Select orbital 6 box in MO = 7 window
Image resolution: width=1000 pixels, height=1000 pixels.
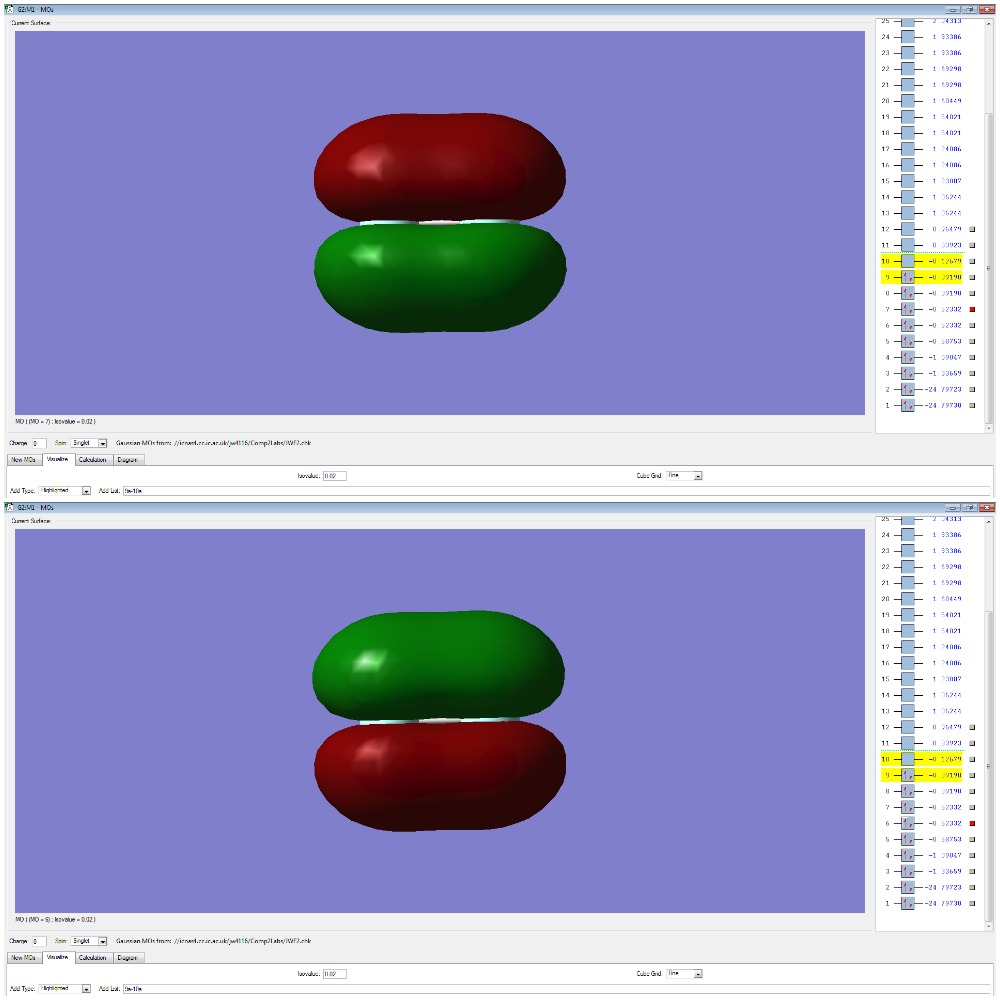[x=907, y=325]
